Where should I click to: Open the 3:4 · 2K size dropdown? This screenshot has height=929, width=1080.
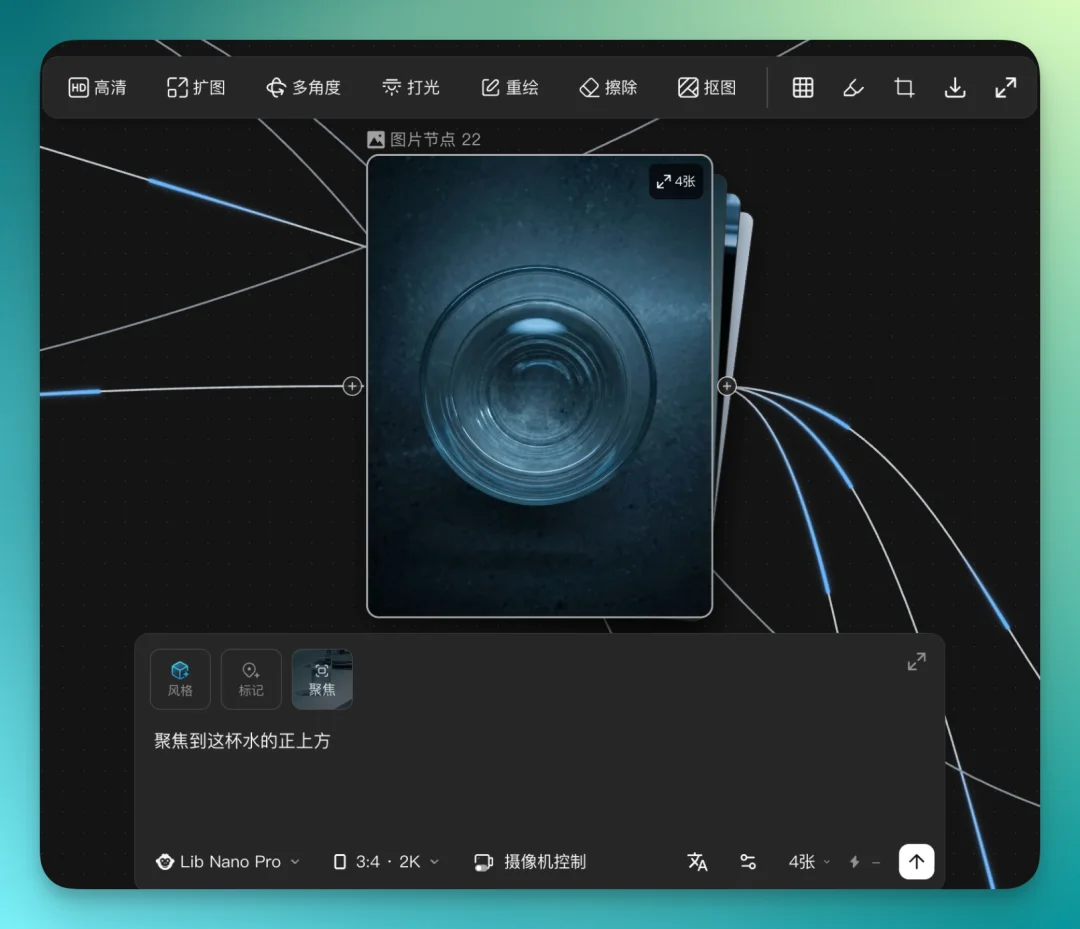click(385, 861)
